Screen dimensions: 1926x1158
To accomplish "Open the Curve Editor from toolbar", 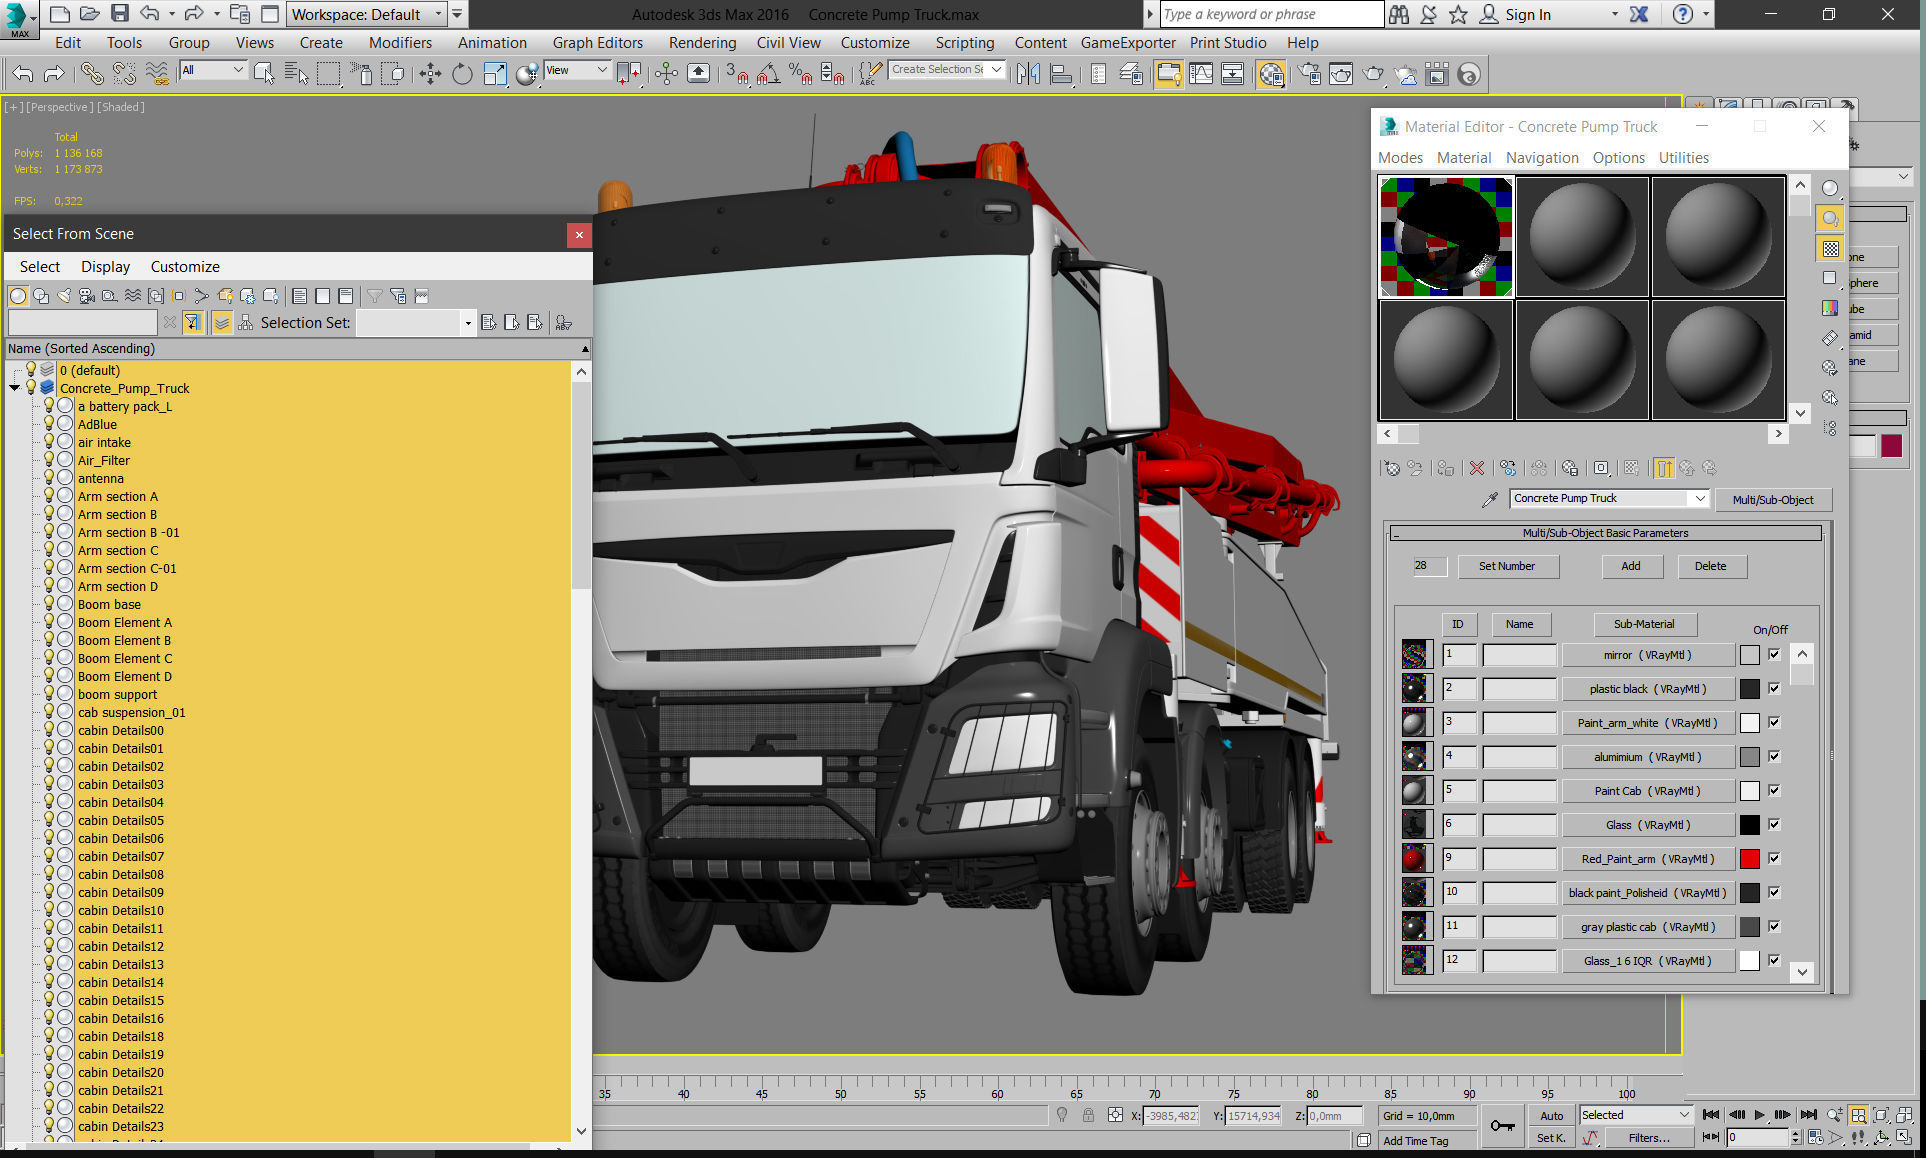I will click(x=1200, y=74).
